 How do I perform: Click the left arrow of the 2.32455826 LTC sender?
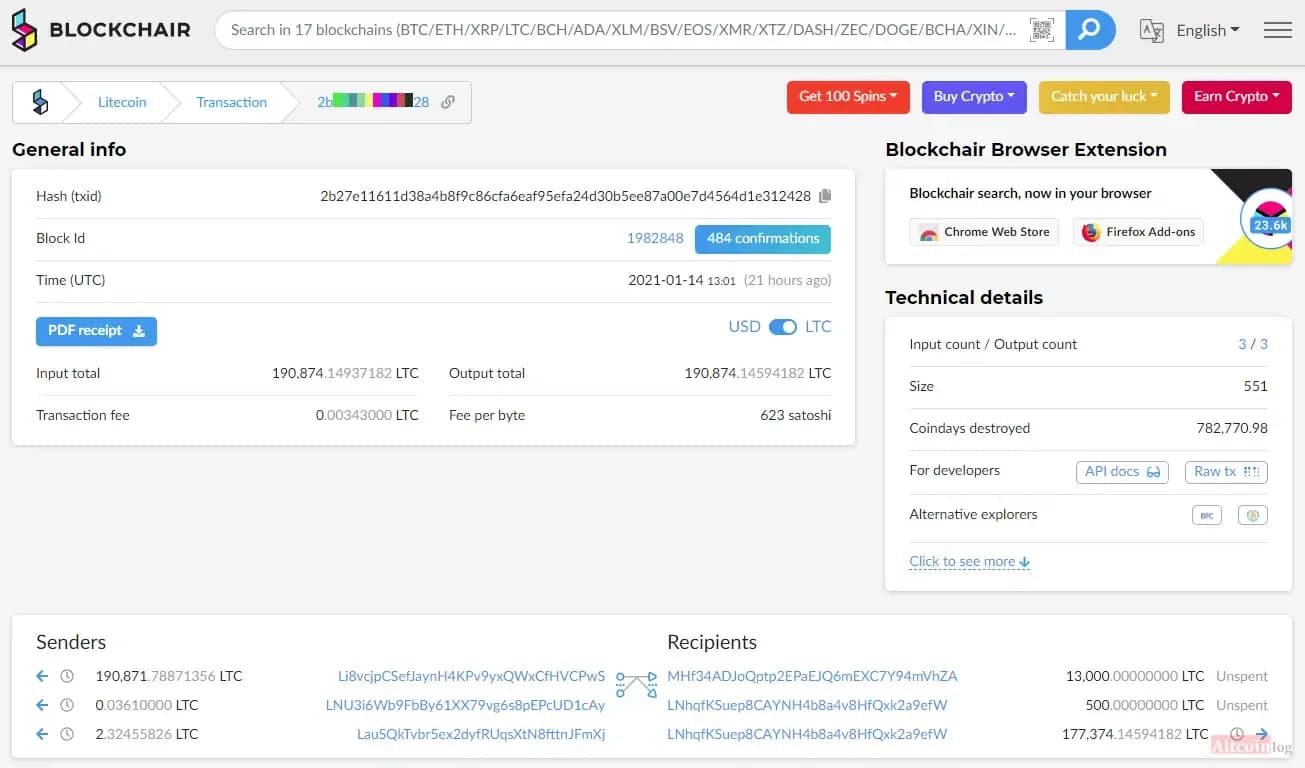(x=42, y=734)
